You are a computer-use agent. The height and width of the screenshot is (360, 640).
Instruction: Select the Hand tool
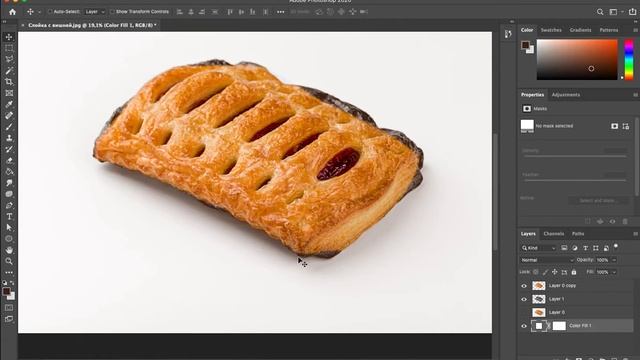9,250
